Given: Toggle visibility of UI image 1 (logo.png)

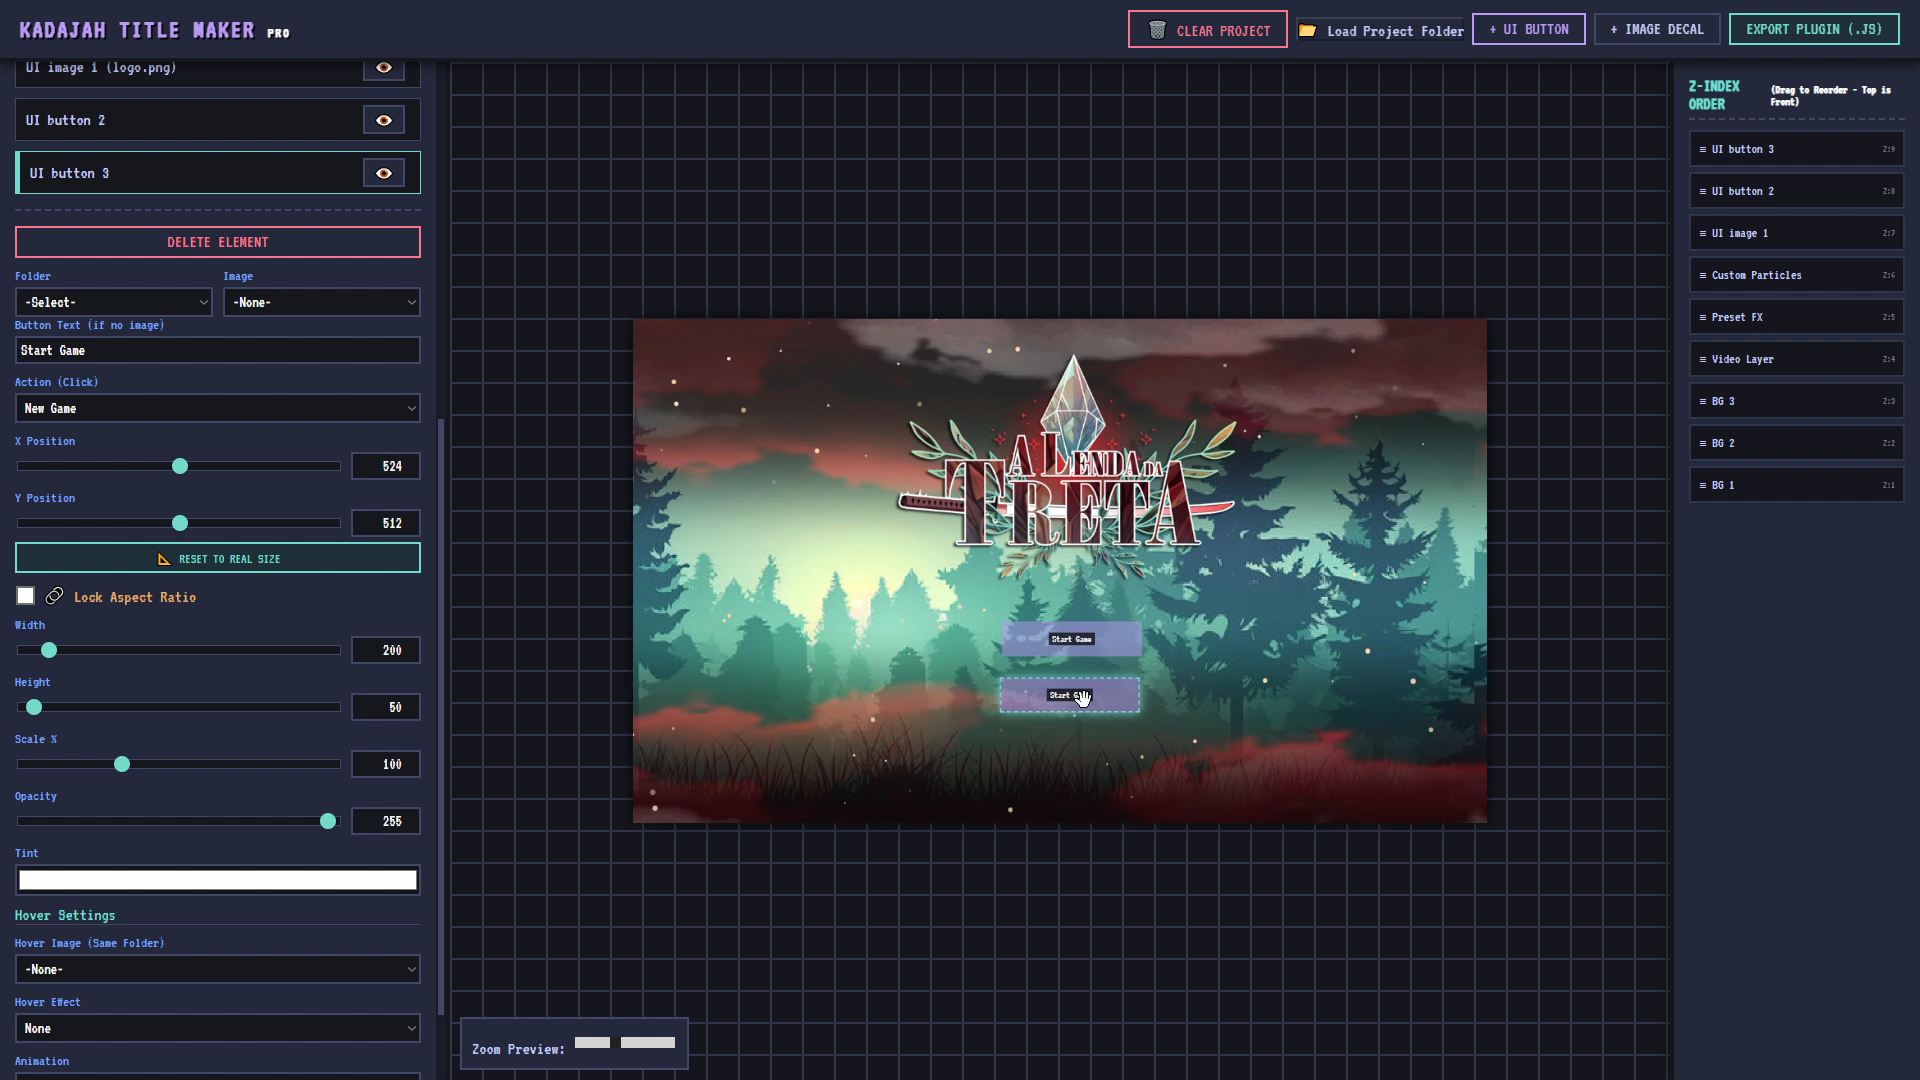Looking at the screenshot, I should click(x=383, y=68).
